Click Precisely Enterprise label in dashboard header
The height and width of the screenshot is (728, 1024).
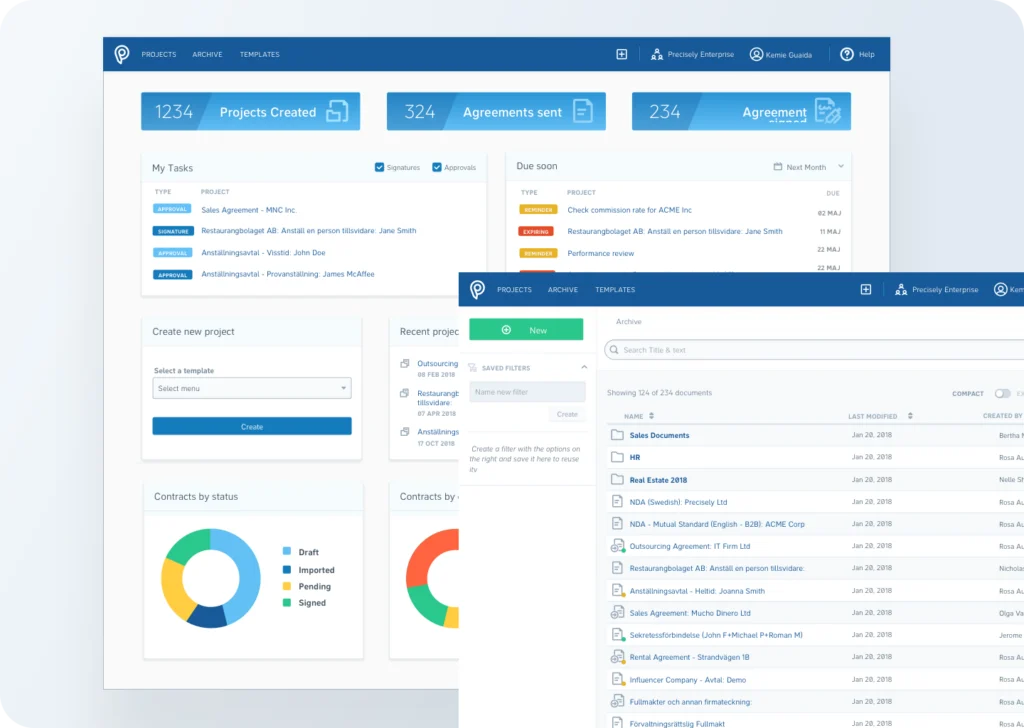(701, 54)
